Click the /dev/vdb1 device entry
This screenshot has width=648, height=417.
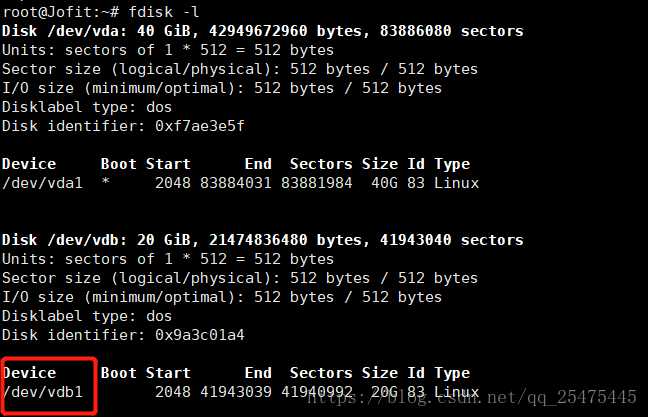click(43, 392)
